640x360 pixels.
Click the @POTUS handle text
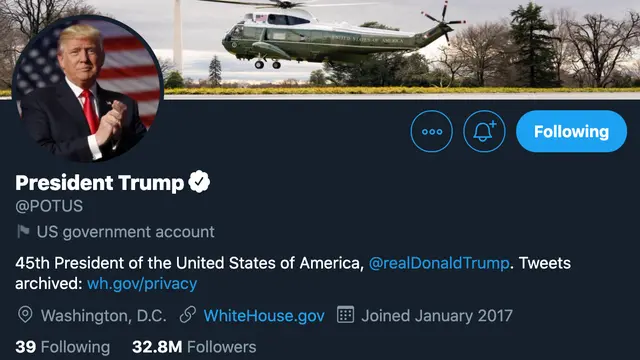point(49,206)
